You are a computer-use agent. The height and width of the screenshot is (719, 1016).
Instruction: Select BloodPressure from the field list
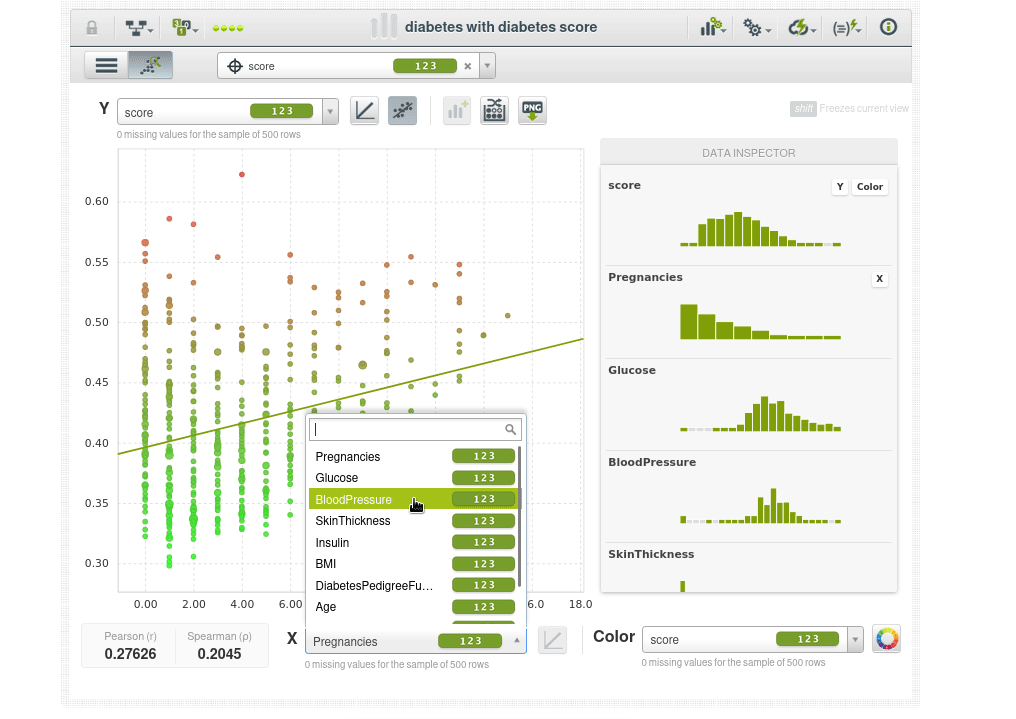click(356, 499)
